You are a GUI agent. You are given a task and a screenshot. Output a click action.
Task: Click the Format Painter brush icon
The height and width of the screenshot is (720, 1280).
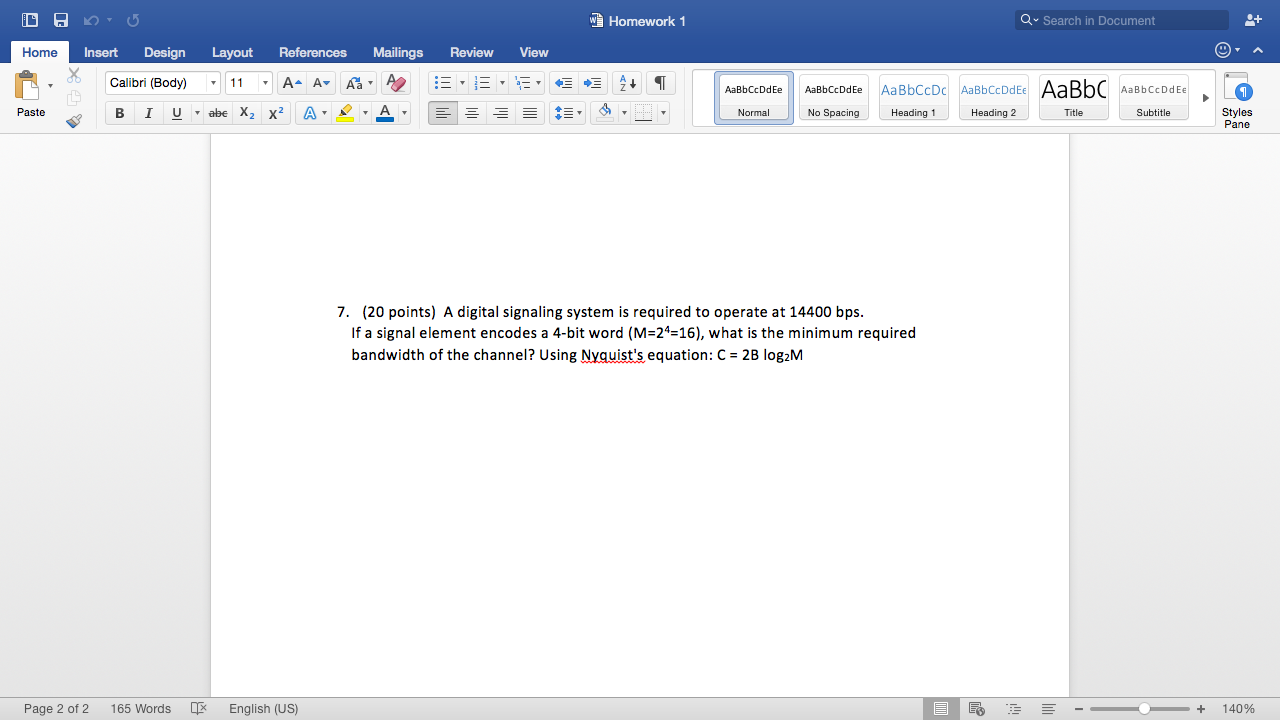[x=74, y=121]
